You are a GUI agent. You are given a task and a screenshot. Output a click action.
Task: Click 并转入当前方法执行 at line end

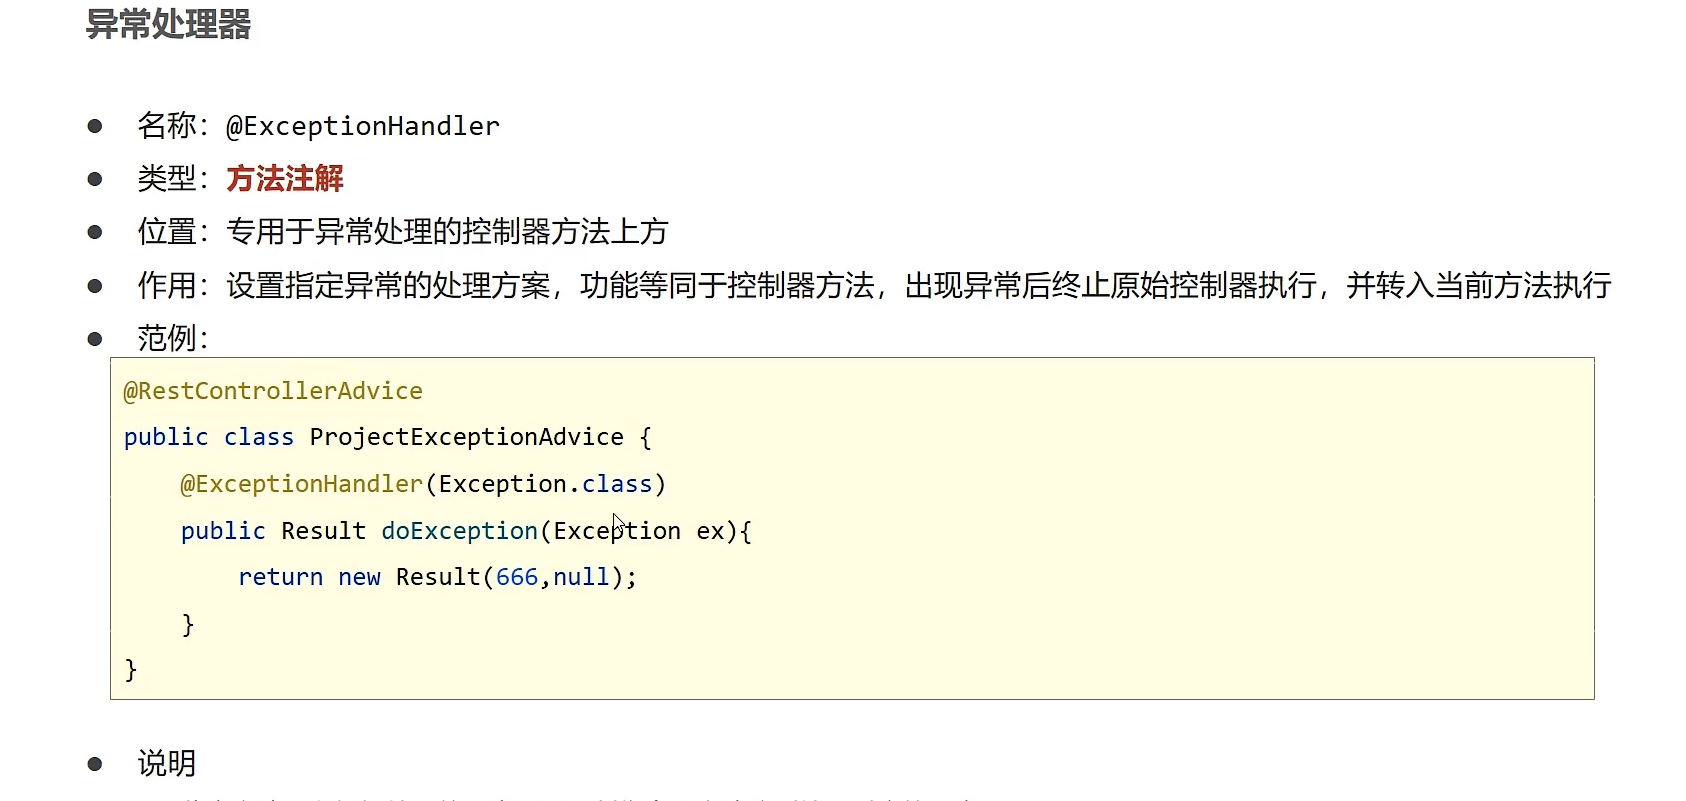[1479, 286]
